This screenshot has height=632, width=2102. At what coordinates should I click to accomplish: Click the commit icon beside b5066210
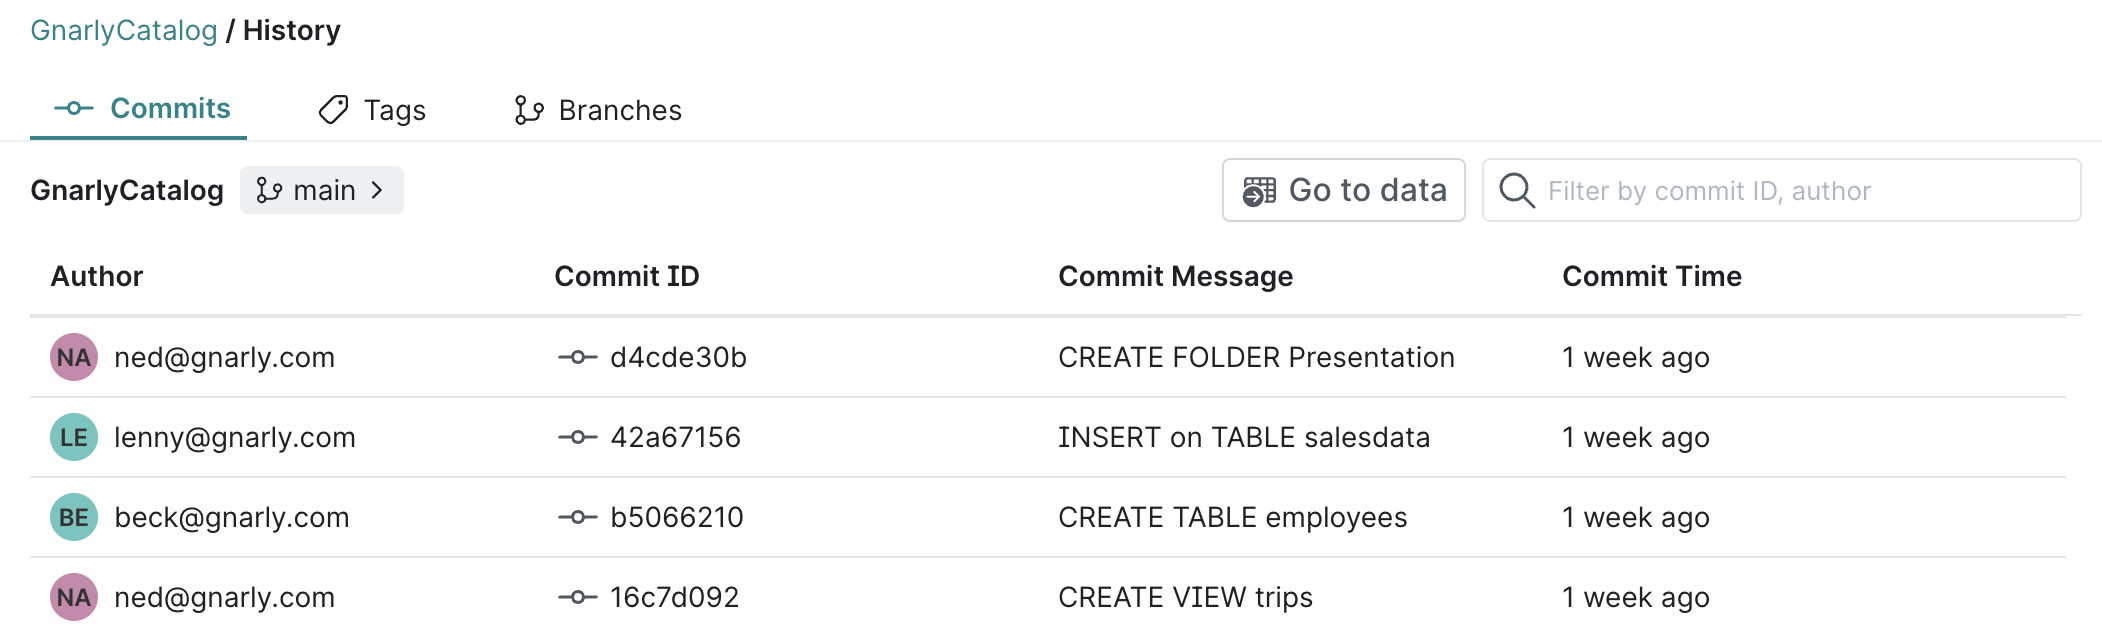pyautogui.click(x=577, y=517)
